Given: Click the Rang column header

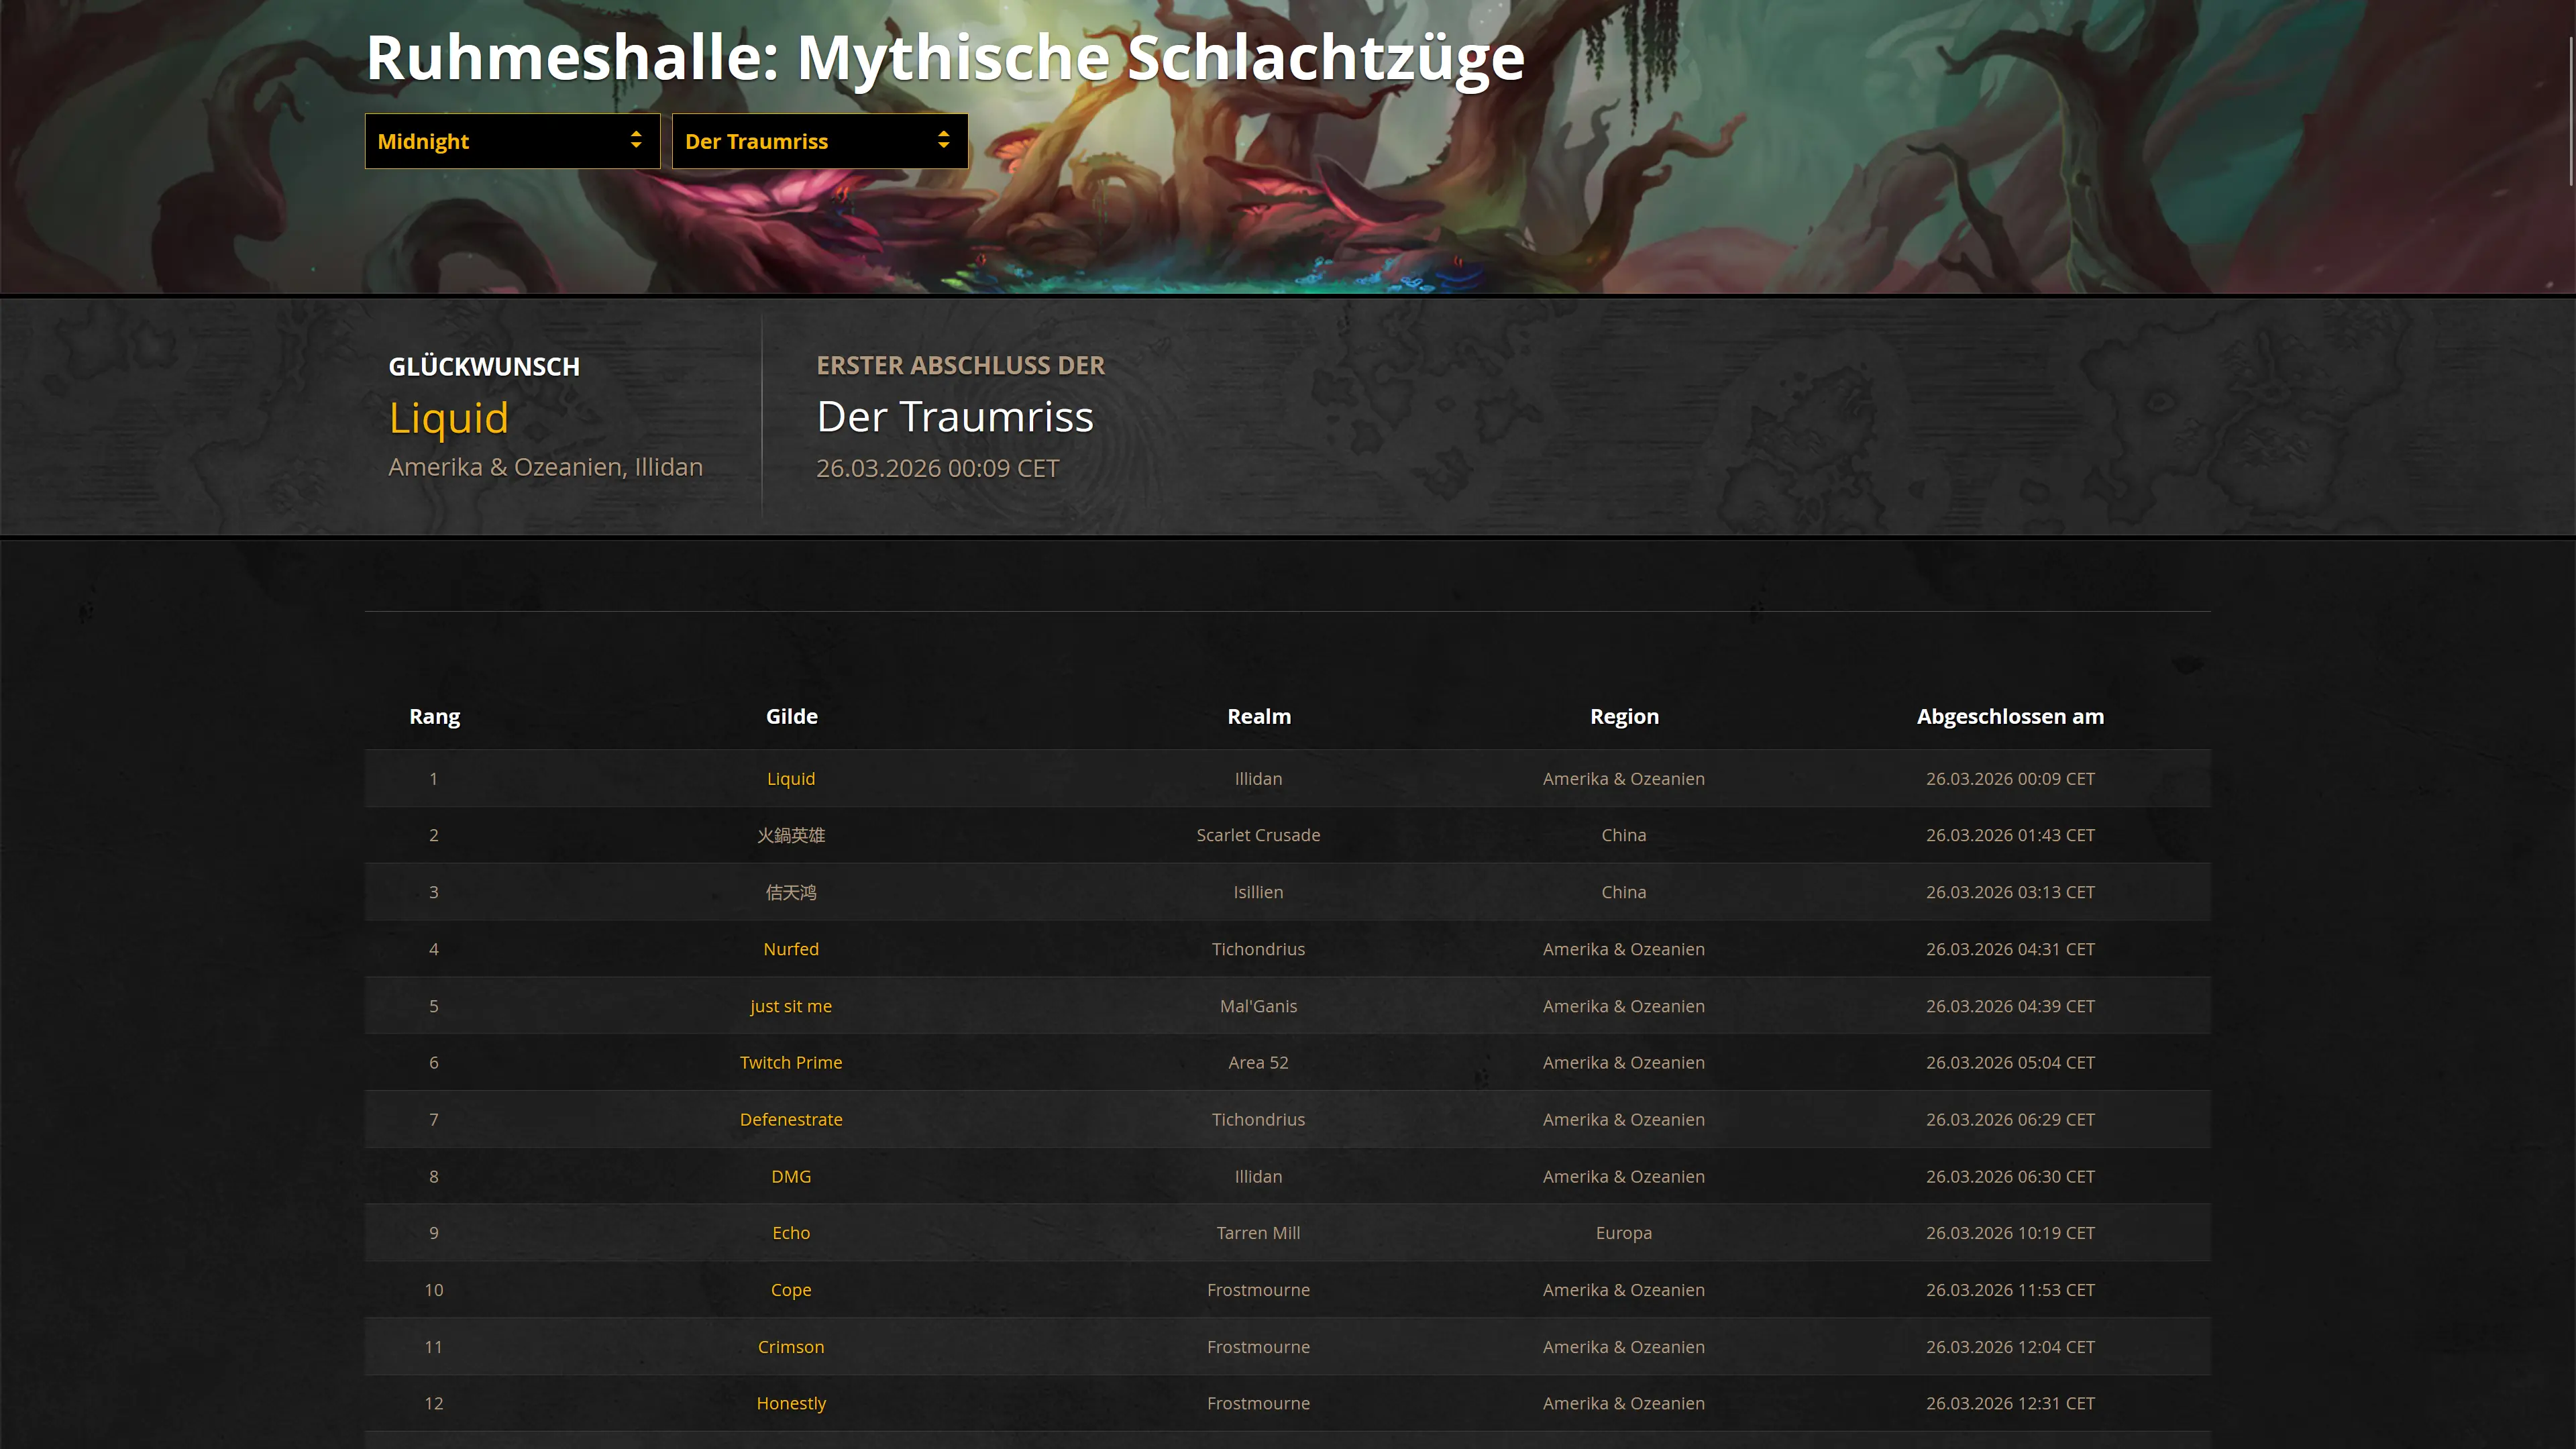Looking at the screenshot, I should (x=434, y=716).
